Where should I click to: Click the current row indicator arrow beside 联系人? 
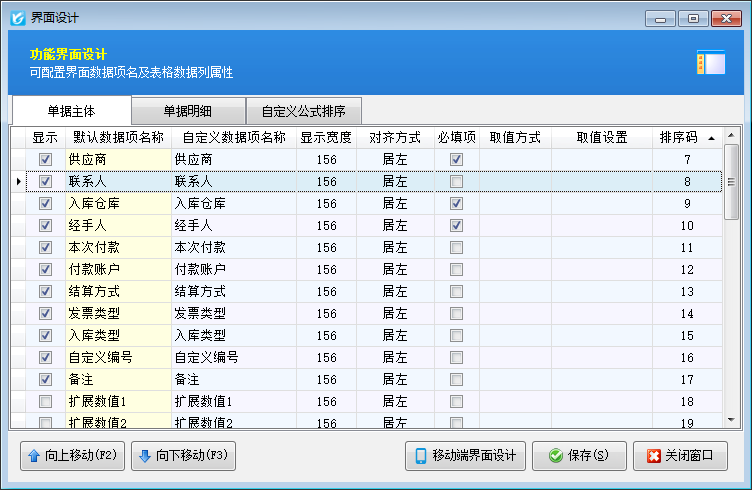[x=19, y=182]
